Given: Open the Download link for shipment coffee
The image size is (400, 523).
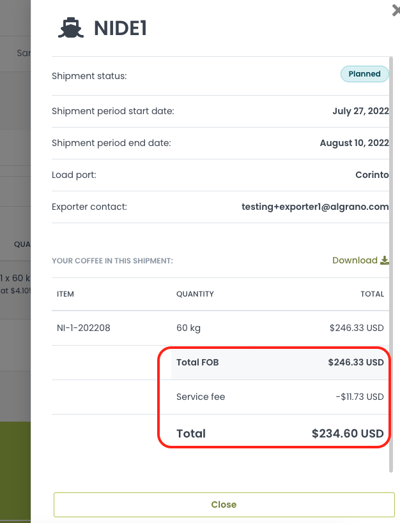Looking at the screenshot, I should (355, 260).
